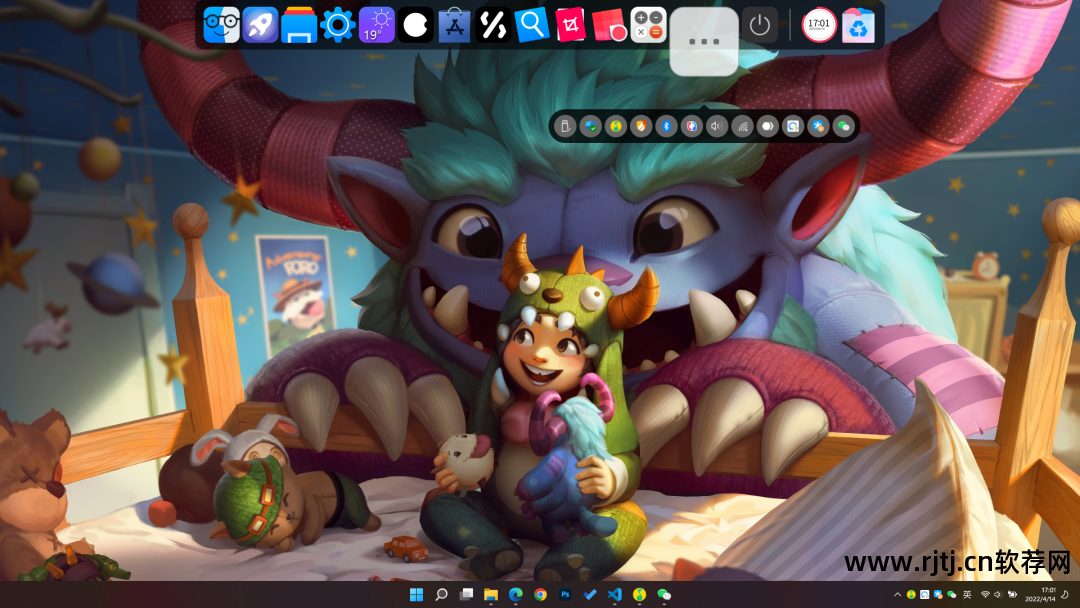Screen dimensions: 1080x608
Task: Toggle the moon focus assist icon on taskbar
Action: [1066, 595]
